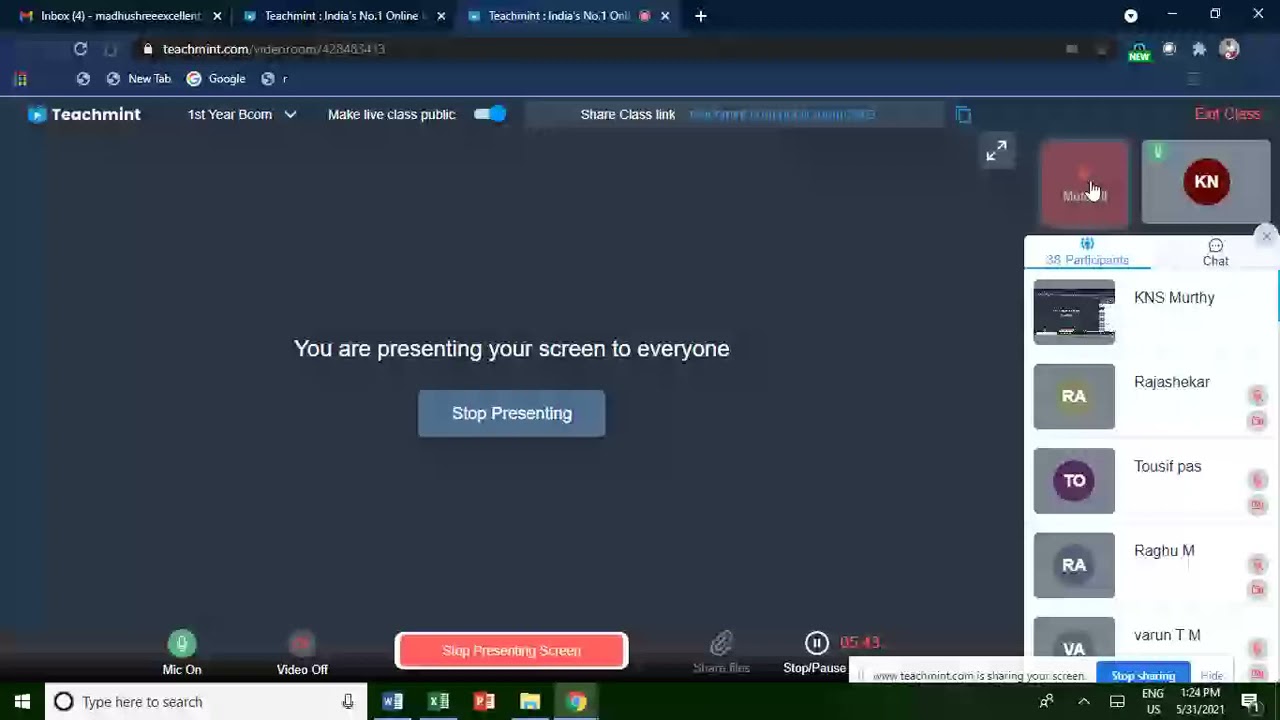The image size is (1280, 720).
Task: Open a new browser tab with plus
Action: (700, 16)
